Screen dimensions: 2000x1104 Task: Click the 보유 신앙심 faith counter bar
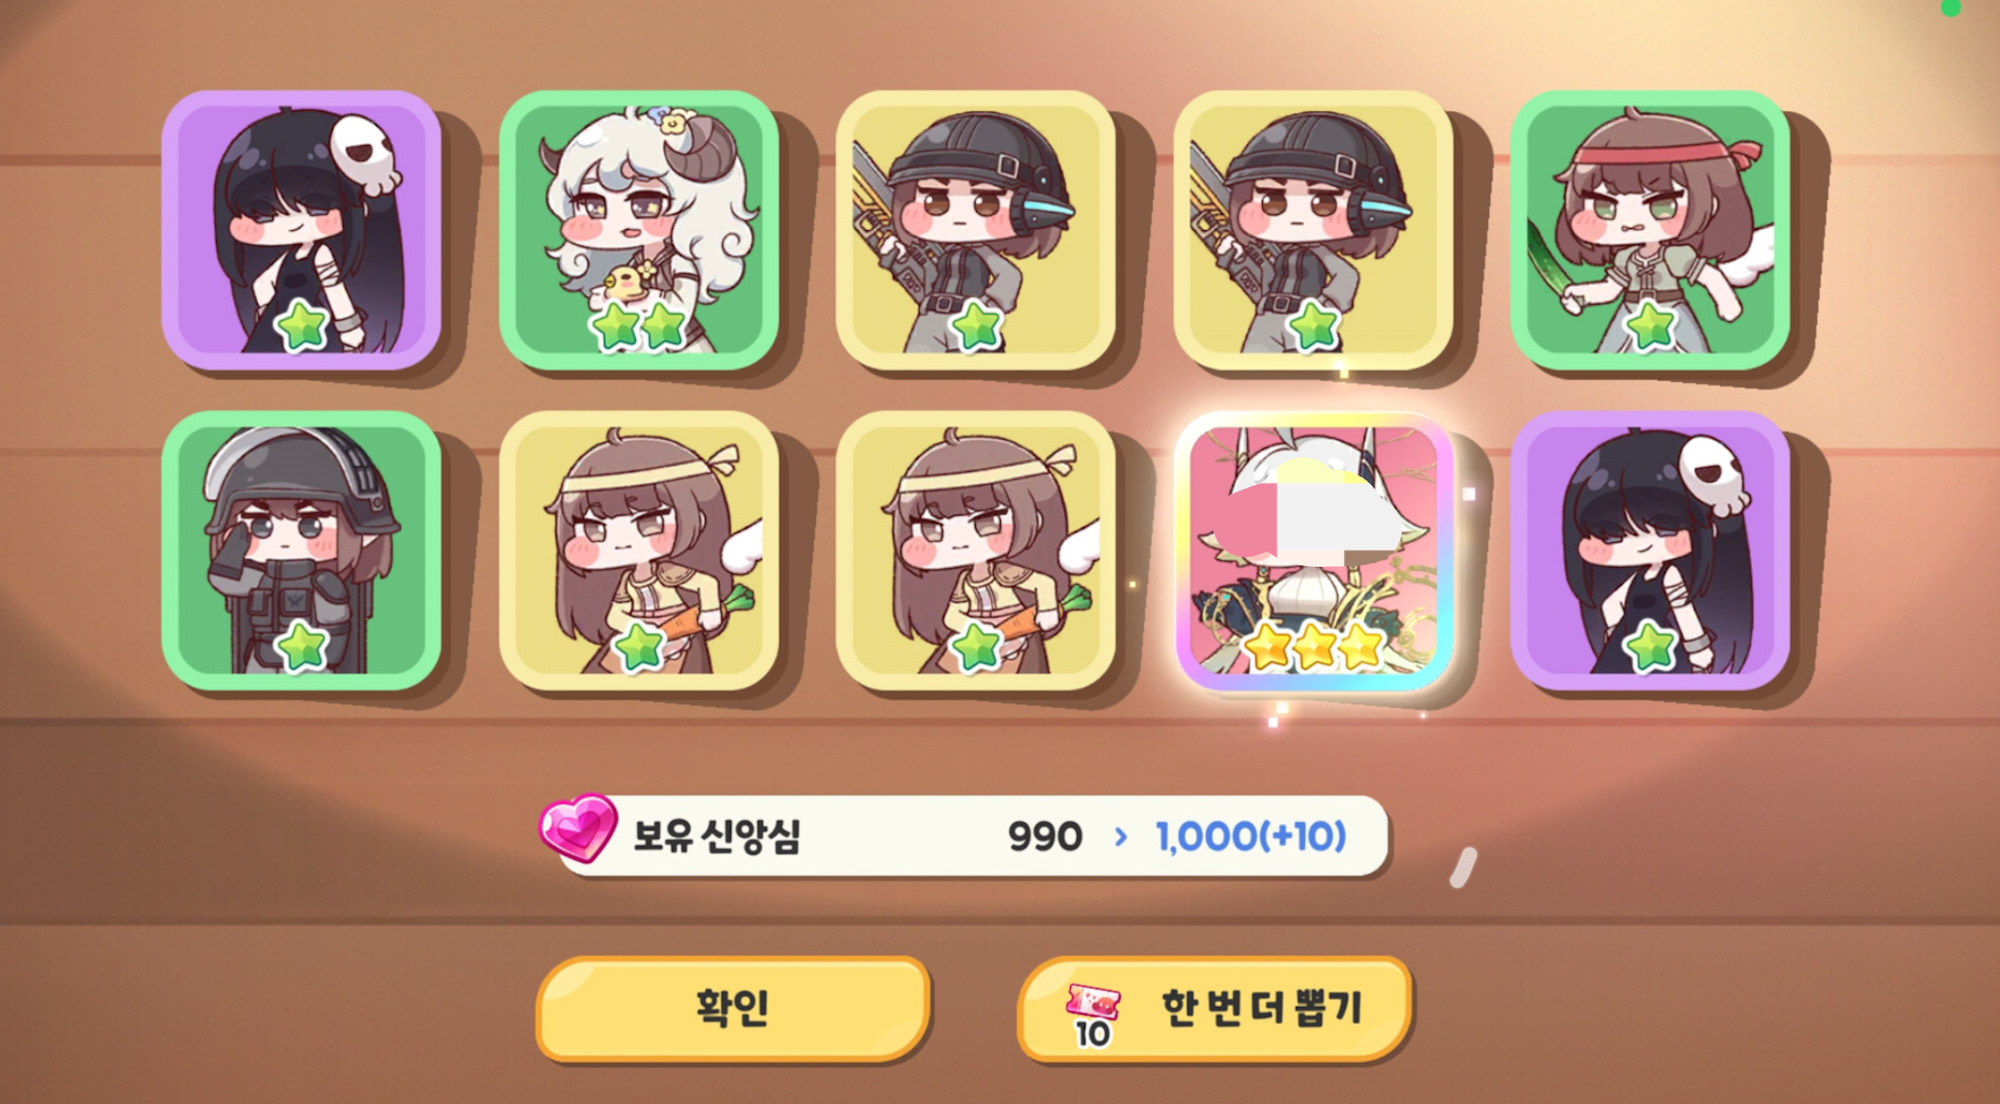point(965,836)
